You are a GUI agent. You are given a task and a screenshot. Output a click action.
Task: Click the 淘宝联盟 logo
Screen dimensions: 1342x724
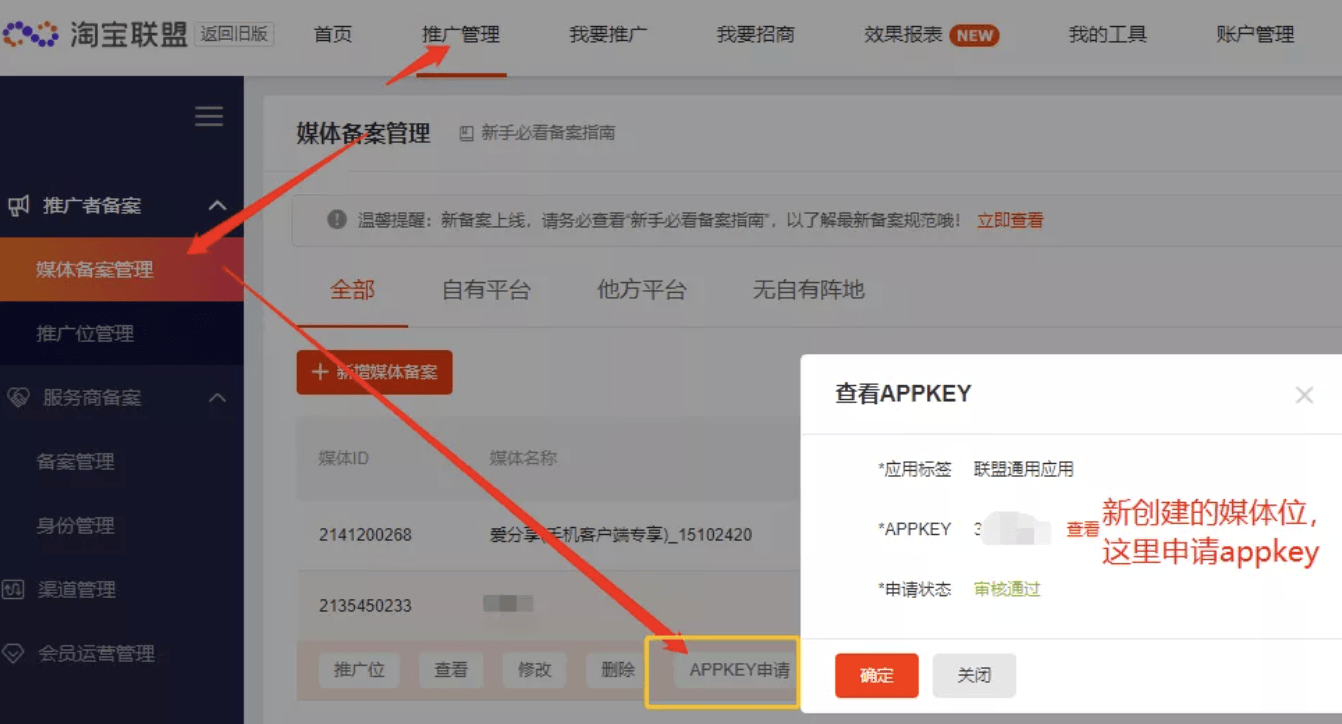(95, 34)
